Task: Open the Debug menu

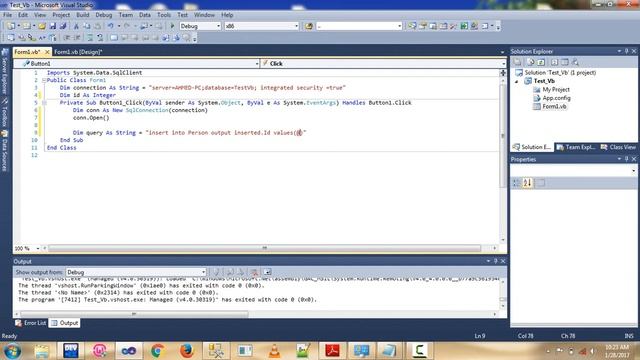Action: pos(104,15)
